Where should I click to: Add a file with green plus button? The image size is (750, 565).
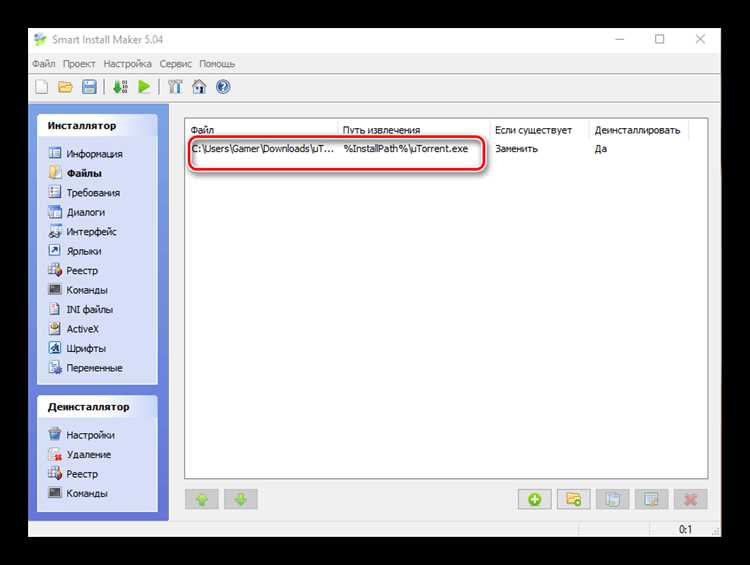point(534,499)
